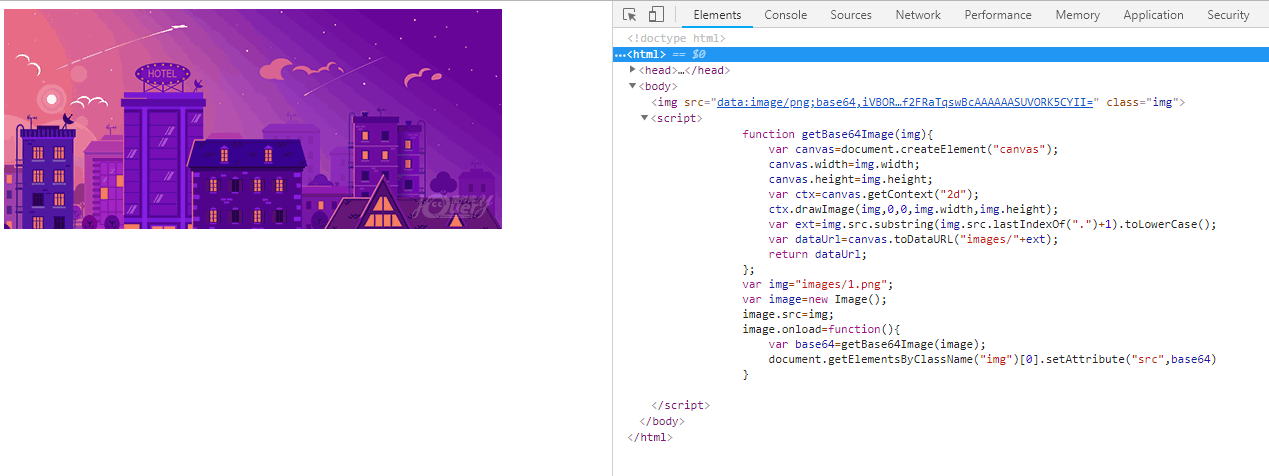
Task: Click the var dataUrl toDataURL line
Action: click(x=912, y=239)
